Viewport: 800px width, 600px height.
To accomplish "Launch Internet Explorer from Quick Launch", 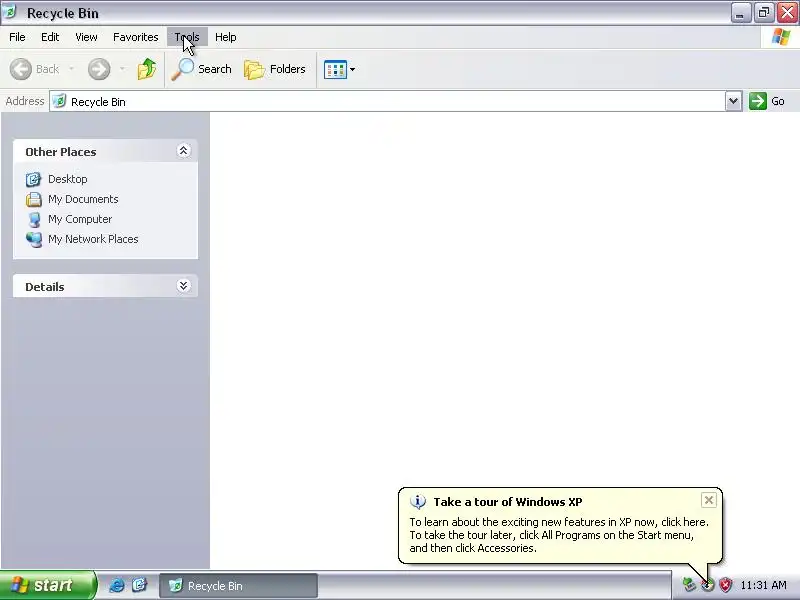I will [x=117, y=585].
